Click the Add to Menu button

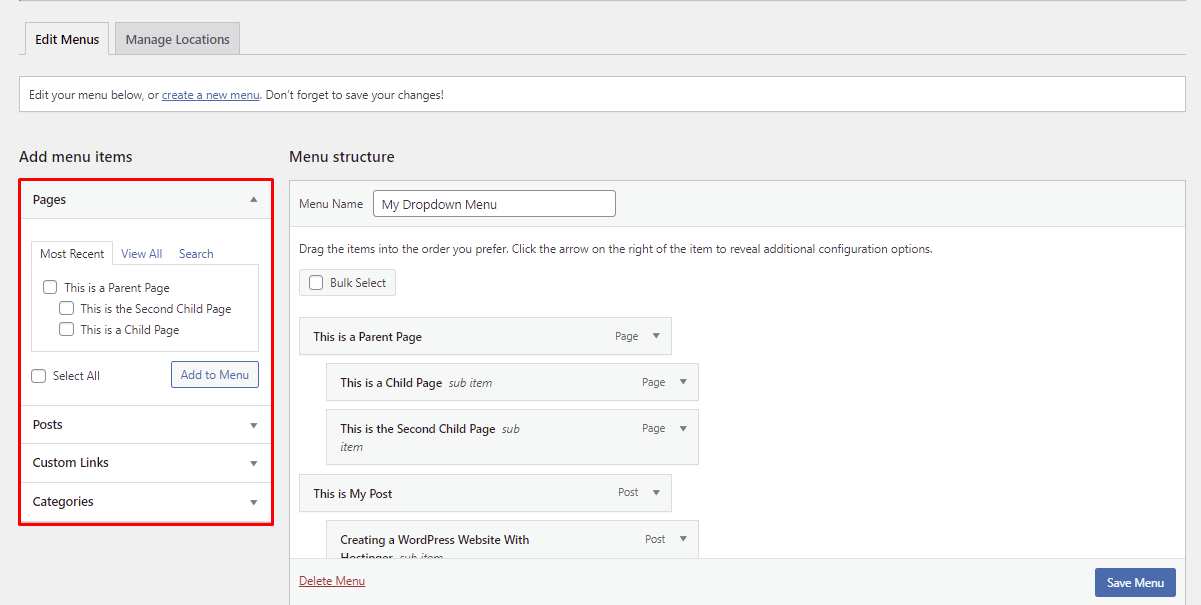tap(214, 374)
